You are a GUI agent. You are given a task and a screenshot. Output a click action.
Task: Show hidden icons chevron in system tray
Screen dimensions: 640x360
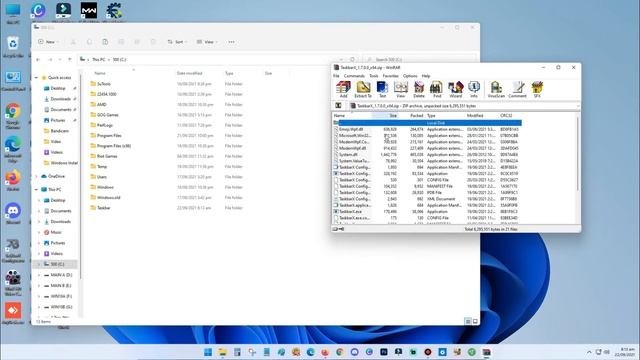pos(589,352)
